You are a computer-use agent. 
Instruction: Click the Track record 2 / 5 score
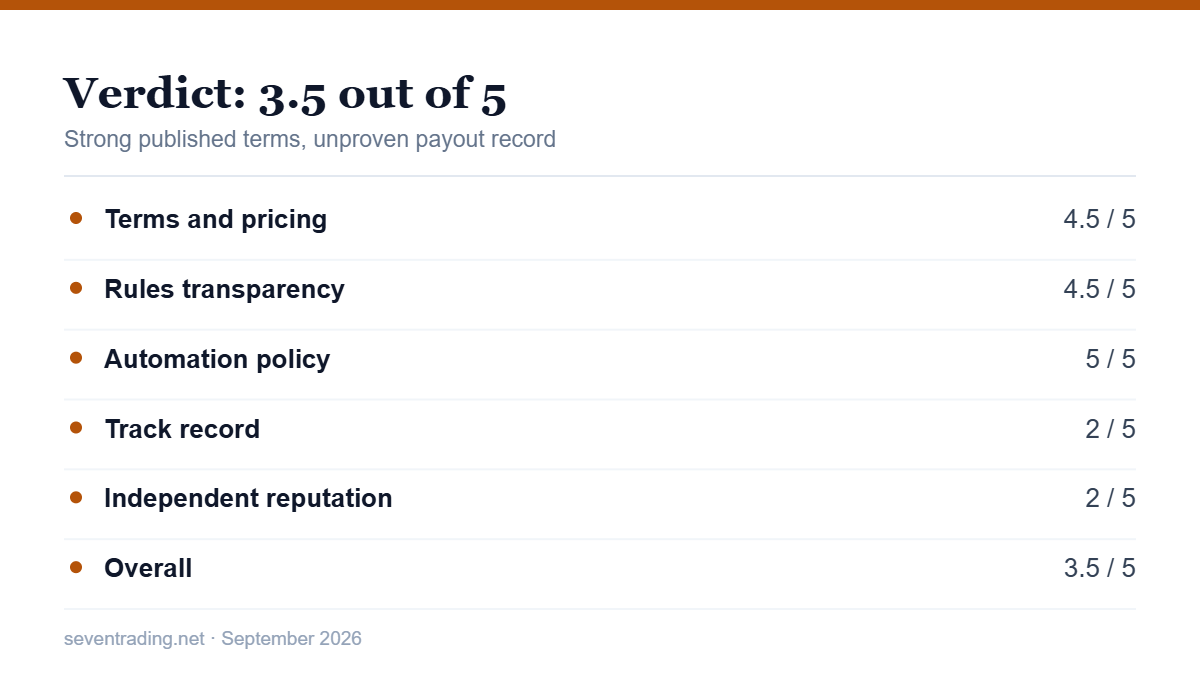click(x=1110, y=429)
